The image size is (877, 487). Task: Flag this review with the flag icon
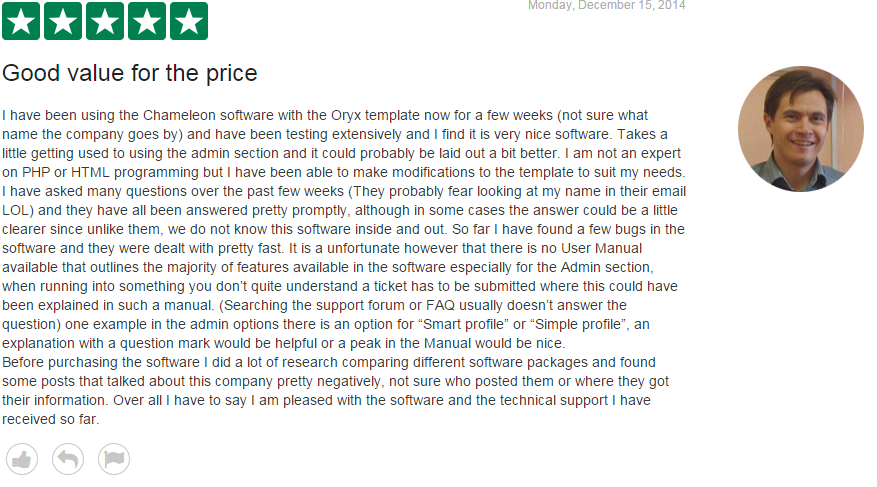click(114, 459)
